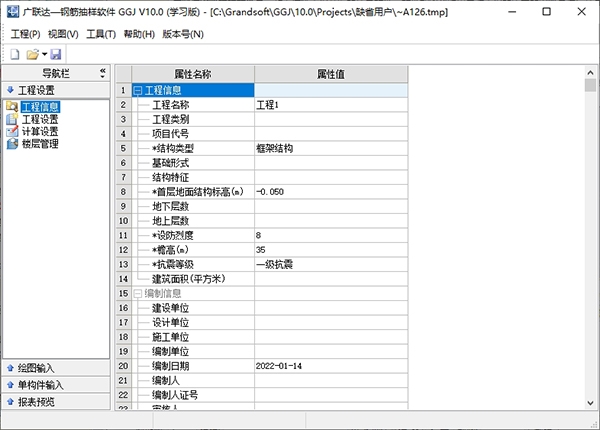
Task: Select 工程设置 item icon in navigation list
Action: (12, 119)
